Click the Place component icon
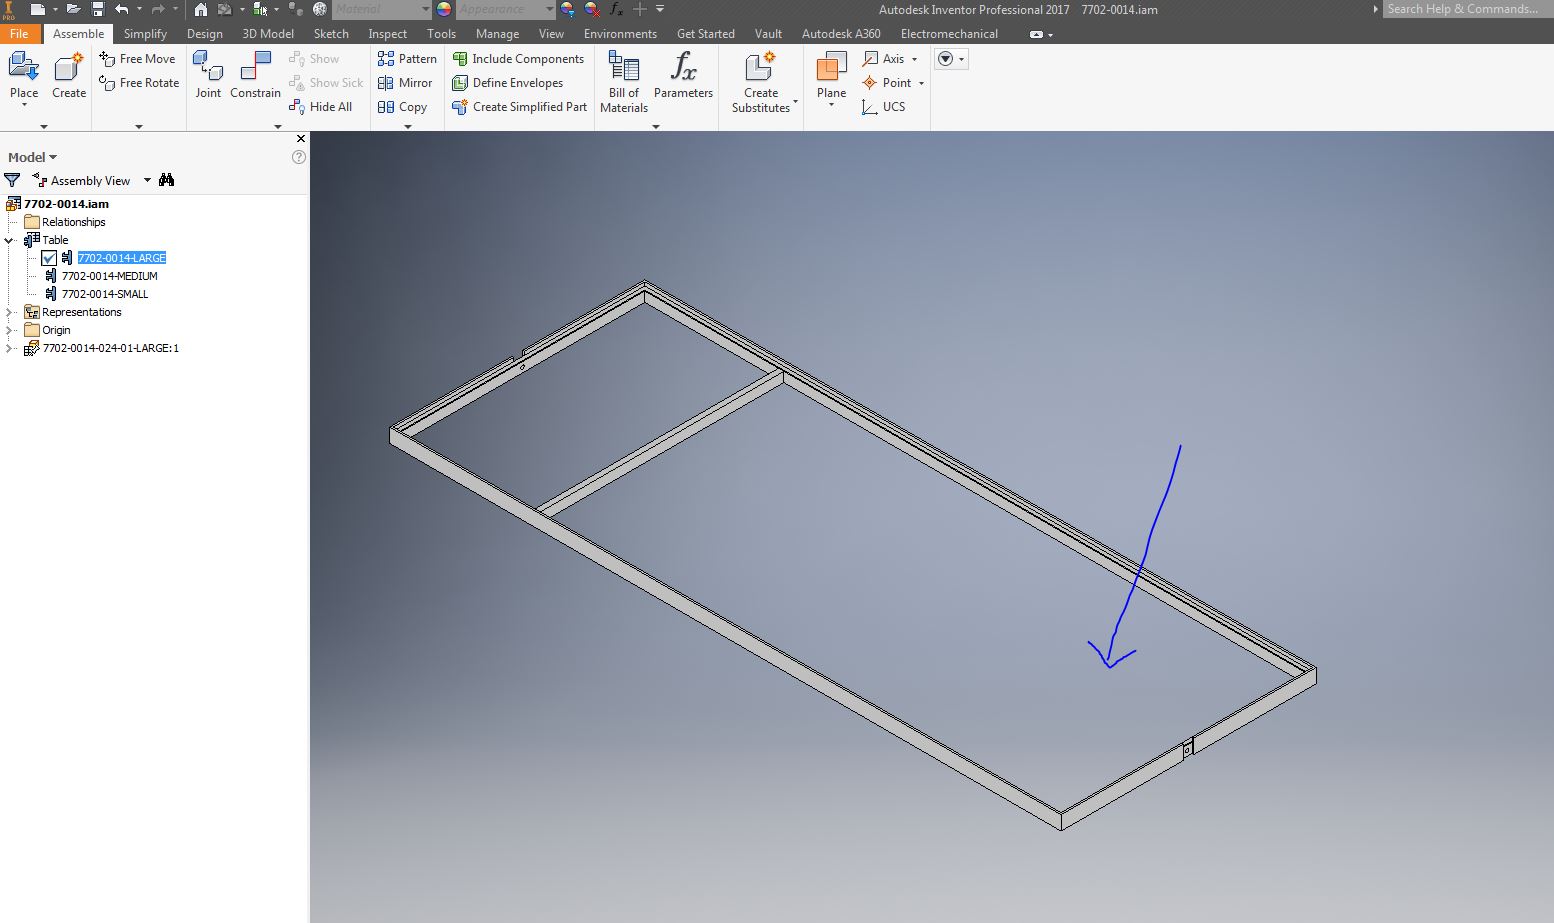 point(23,67)
